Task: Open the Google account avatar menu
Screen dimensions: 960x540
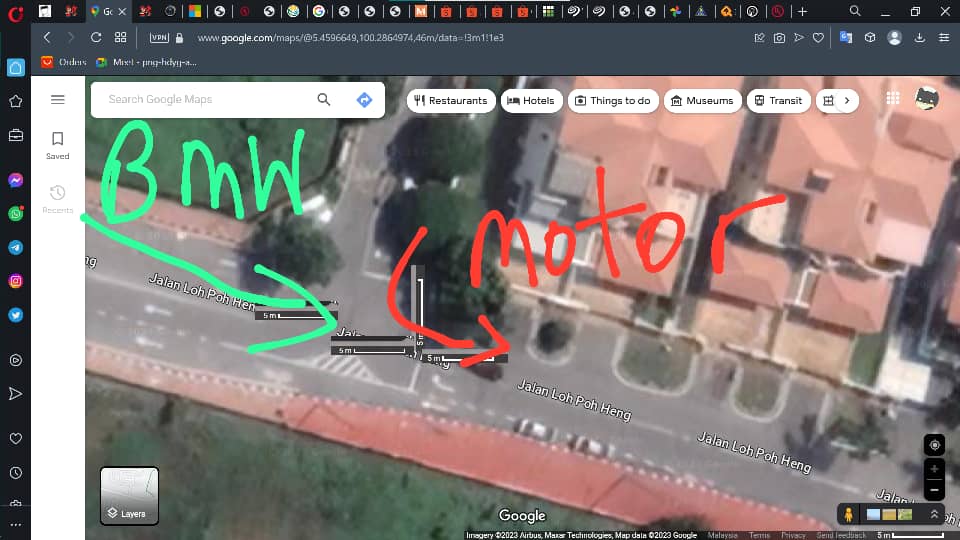Action: pos(927,99)
